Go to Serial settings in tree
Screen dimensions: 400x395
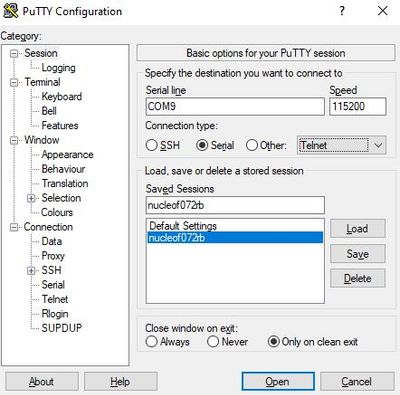coord(53,285)
